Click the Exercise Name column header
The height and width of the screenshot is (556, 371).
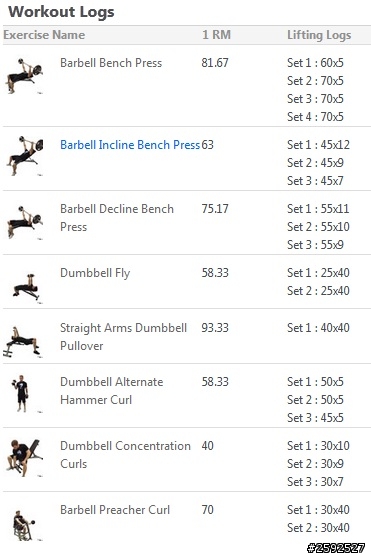[44, 35]
